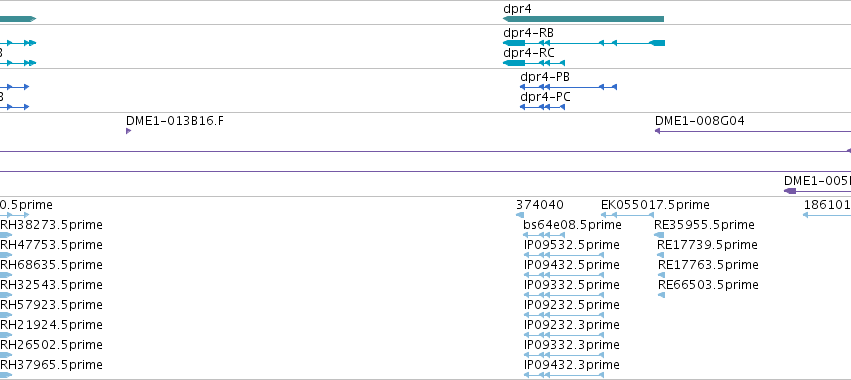
Task: Click the RH68635.5prime label
Action: pyautogui.click(x=51, y=264)
